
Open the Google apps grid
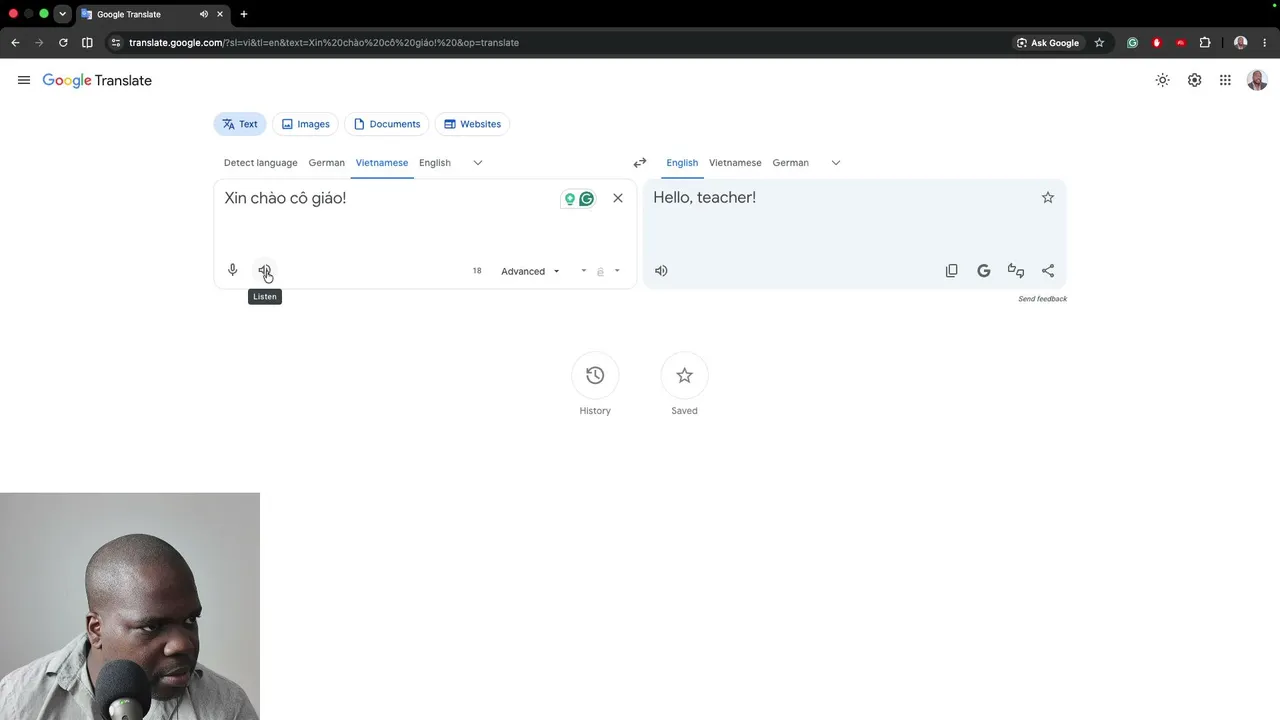pos(1225,80)
